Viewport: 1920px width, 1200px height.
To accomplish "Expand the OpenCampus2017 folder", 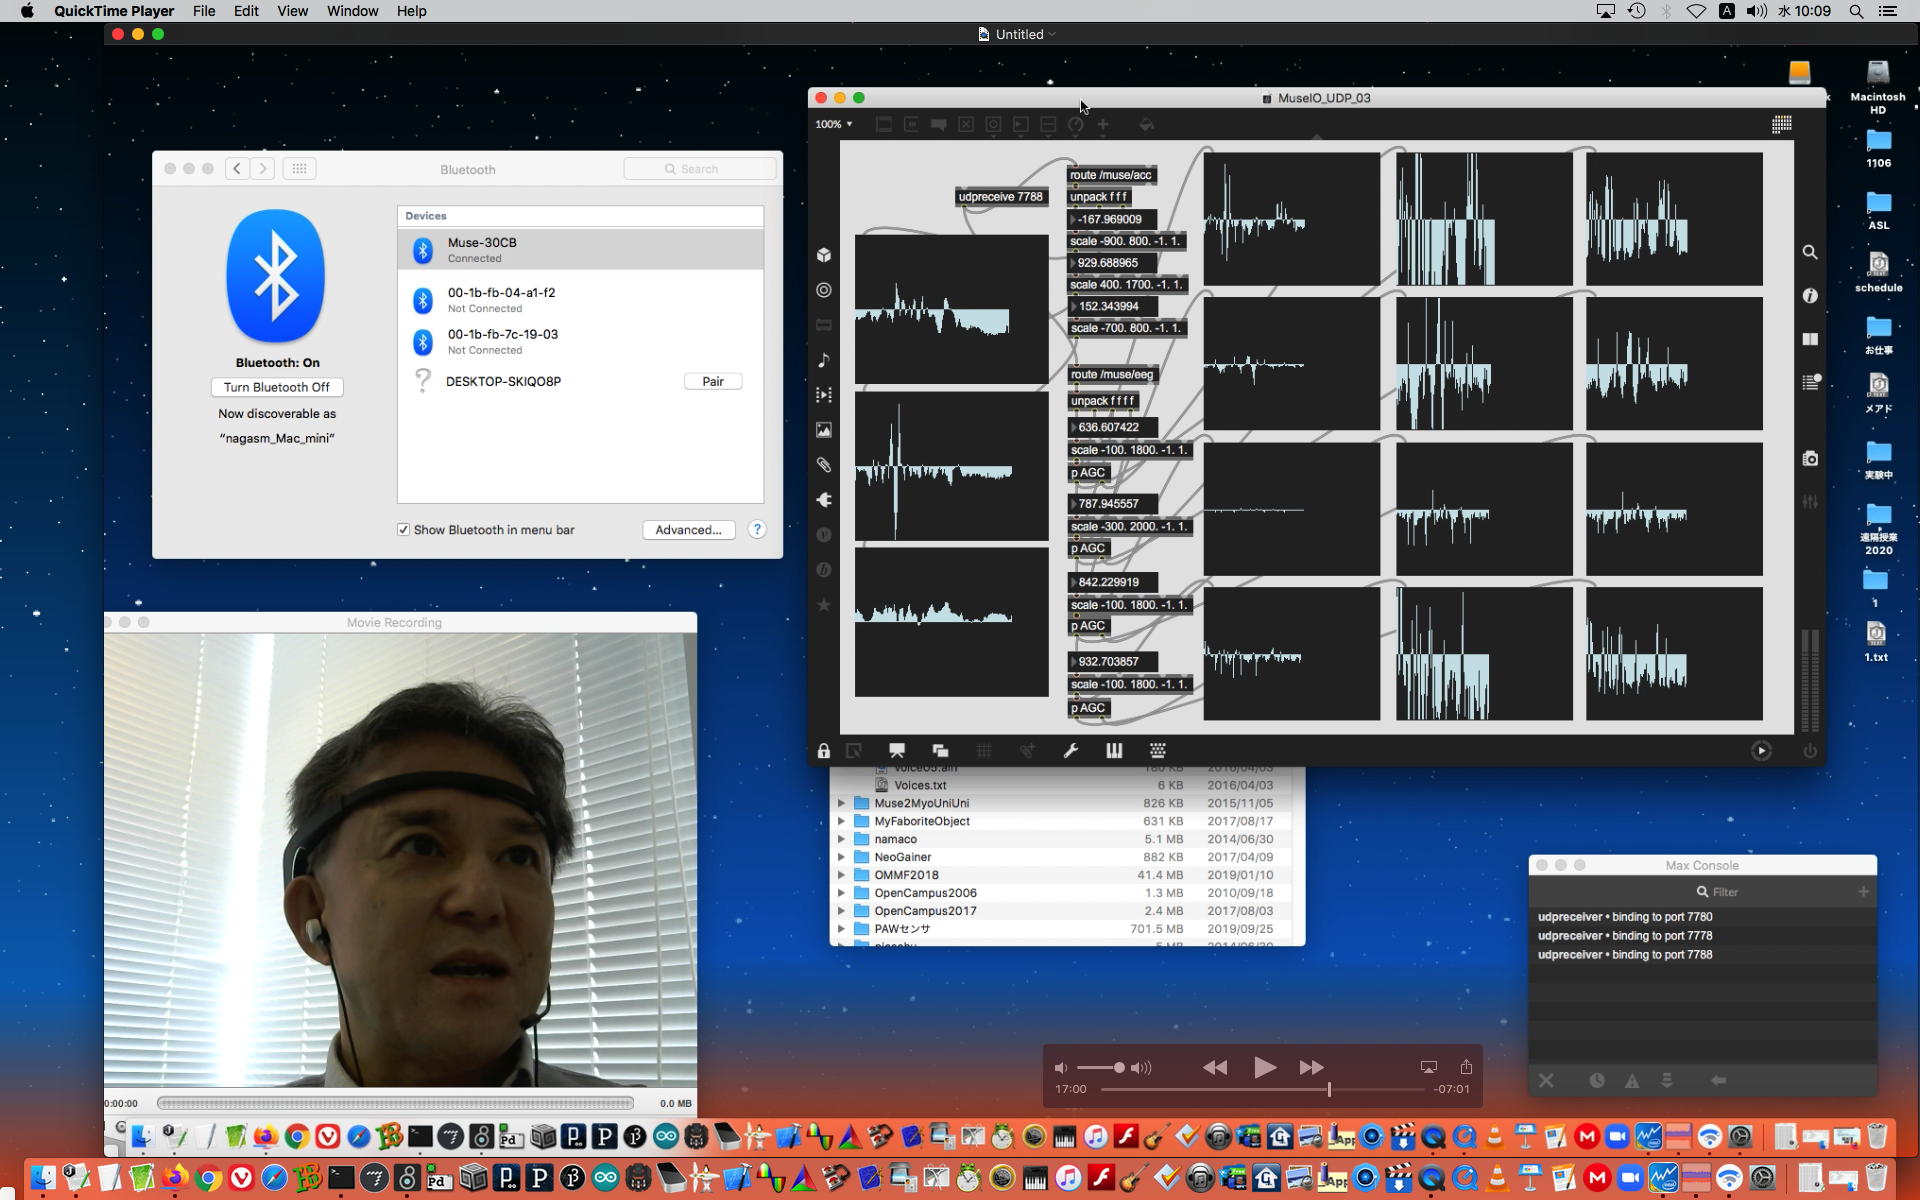I will [841, 911].
